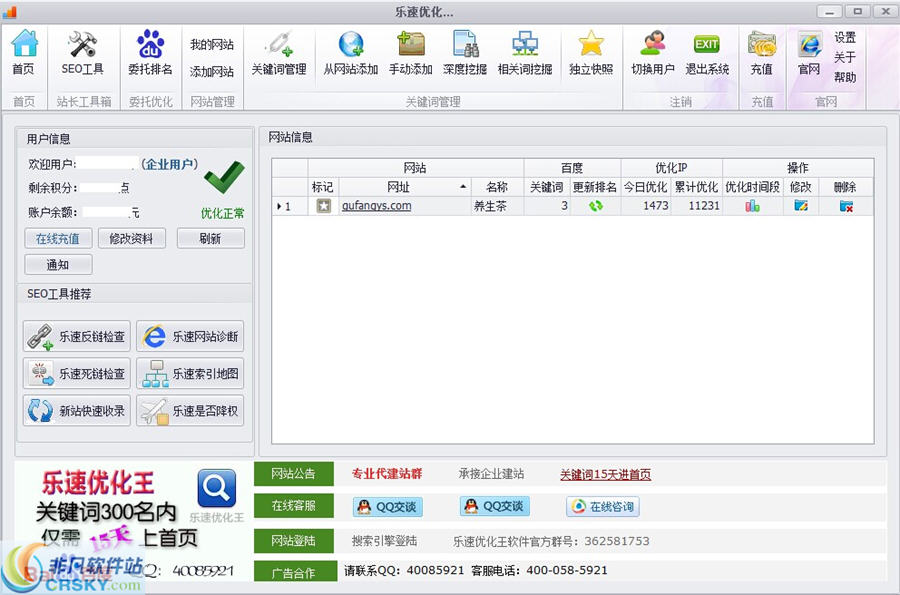This screenshot has height=595, width=900.
Task: Click the 名称 column header
Action: pos(496,187)
